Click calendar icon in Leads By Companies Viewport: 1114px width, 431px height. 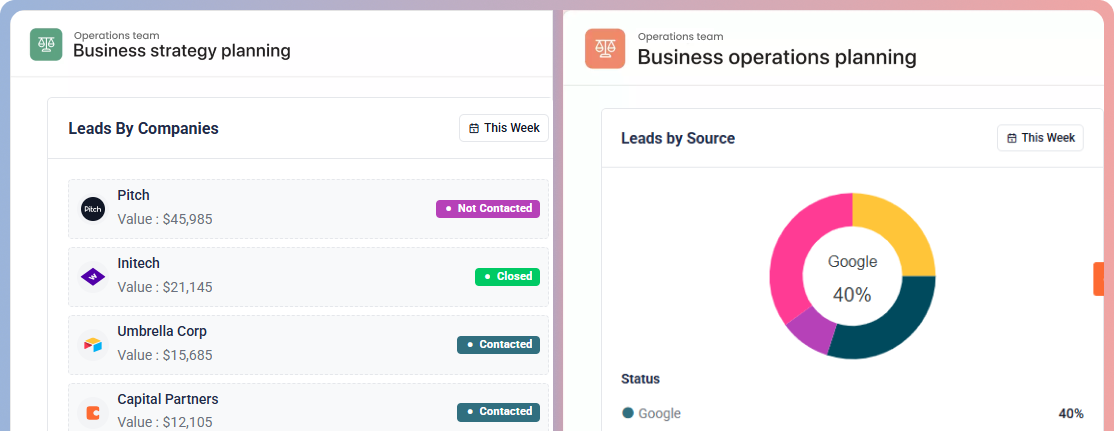(474, 129)
